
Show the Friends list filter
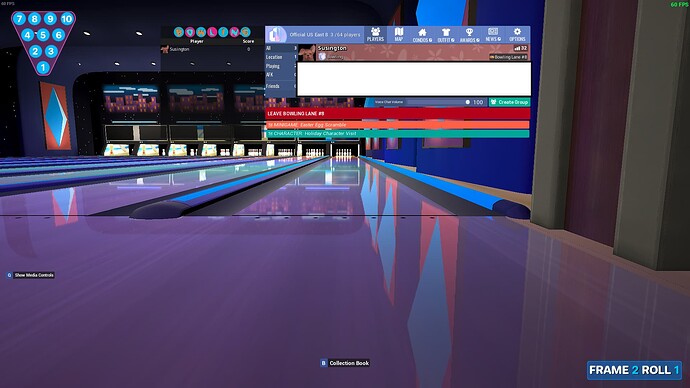click(x=281, y=86)
